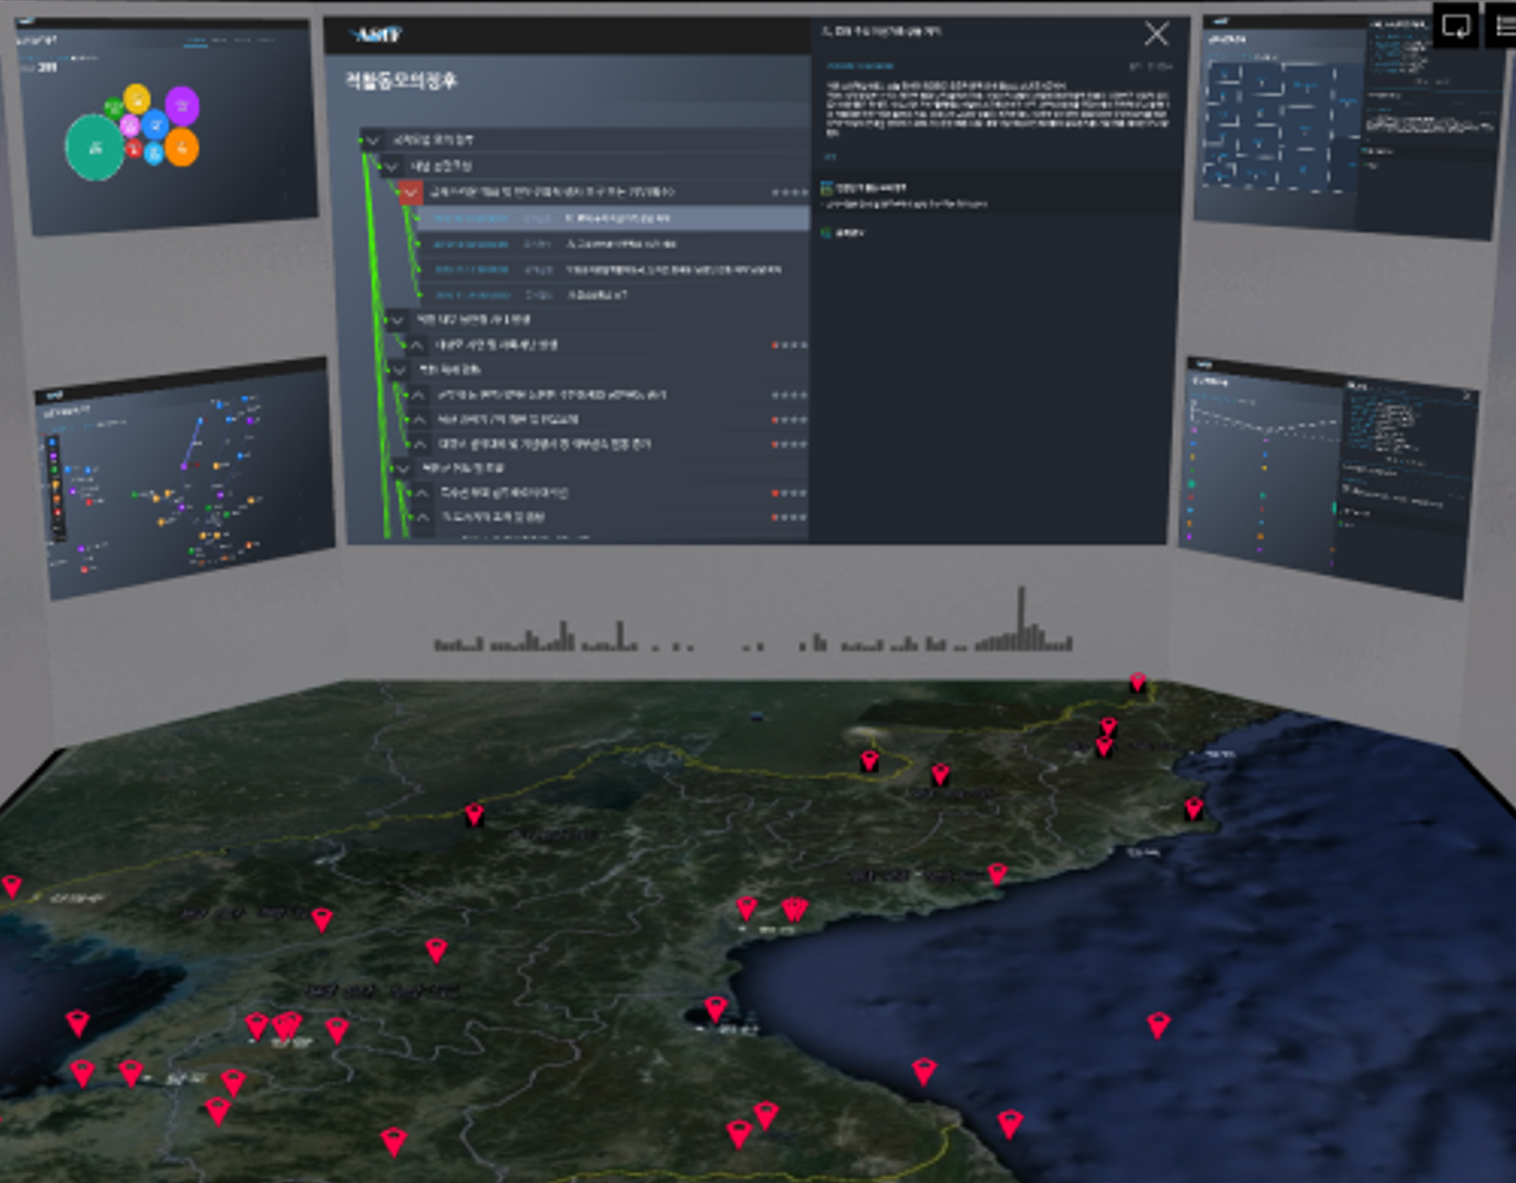Click the screen-share icon in top-right corner
The height and width of the screenshot is (1183, 1516).
click(1455, 26)
